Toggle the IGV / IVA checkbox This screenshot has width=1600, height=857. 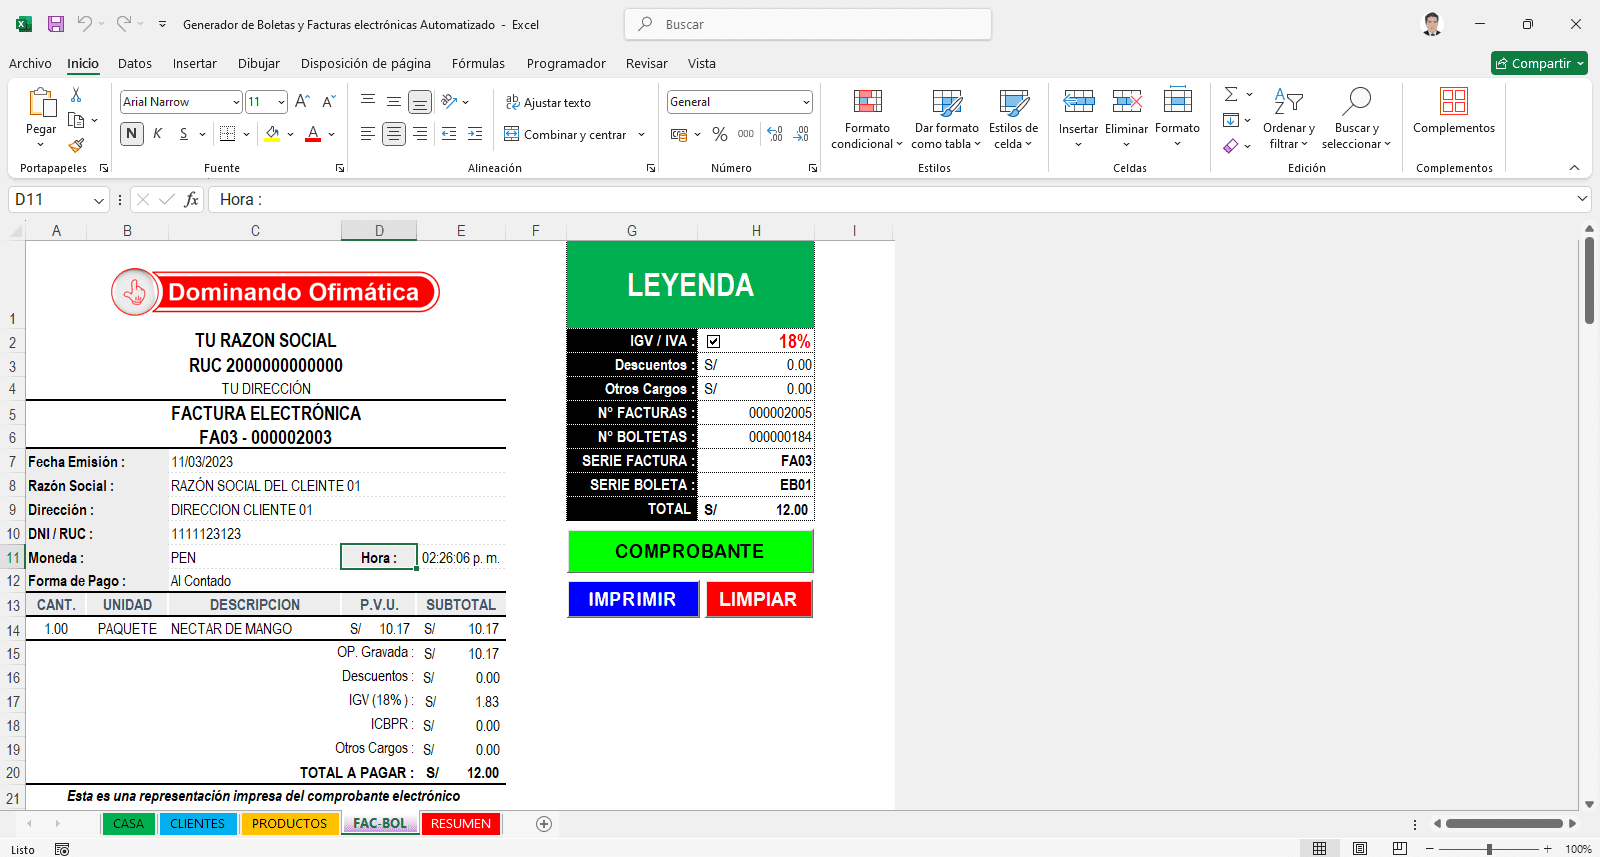(713, 342)
